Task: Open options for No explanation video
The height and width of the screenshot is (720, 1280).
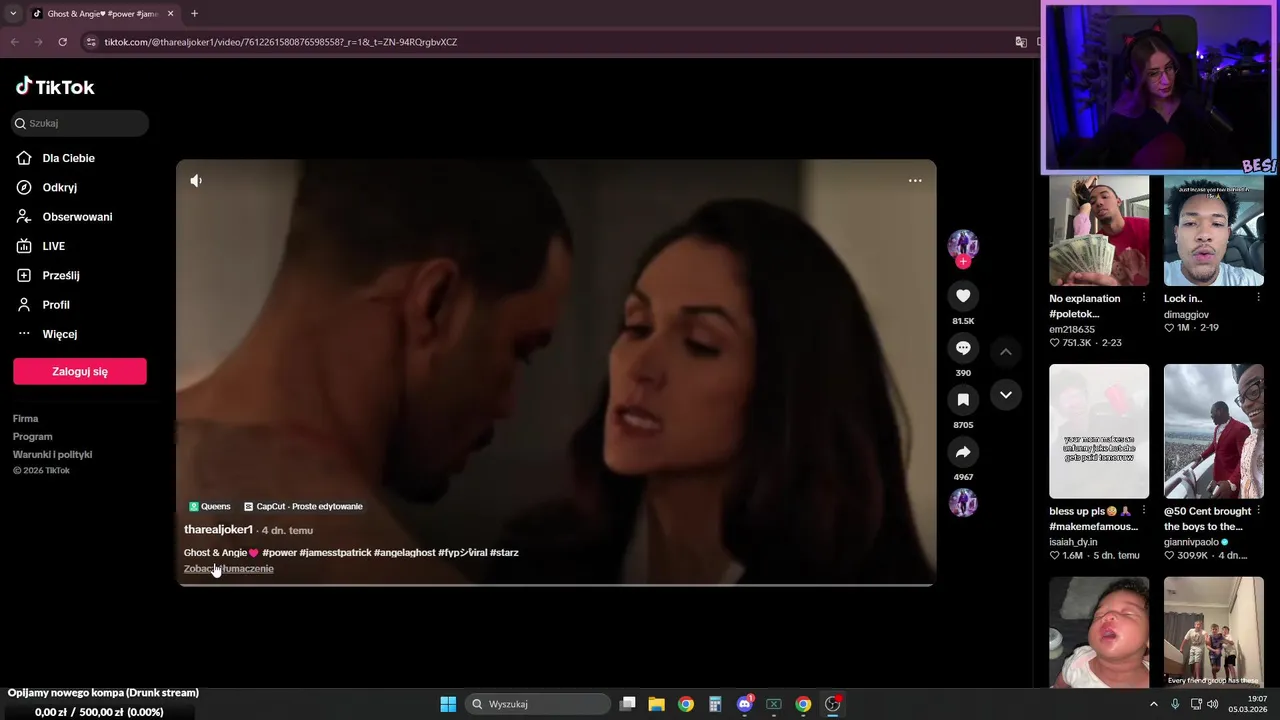Action: [x=1144, y=298]
